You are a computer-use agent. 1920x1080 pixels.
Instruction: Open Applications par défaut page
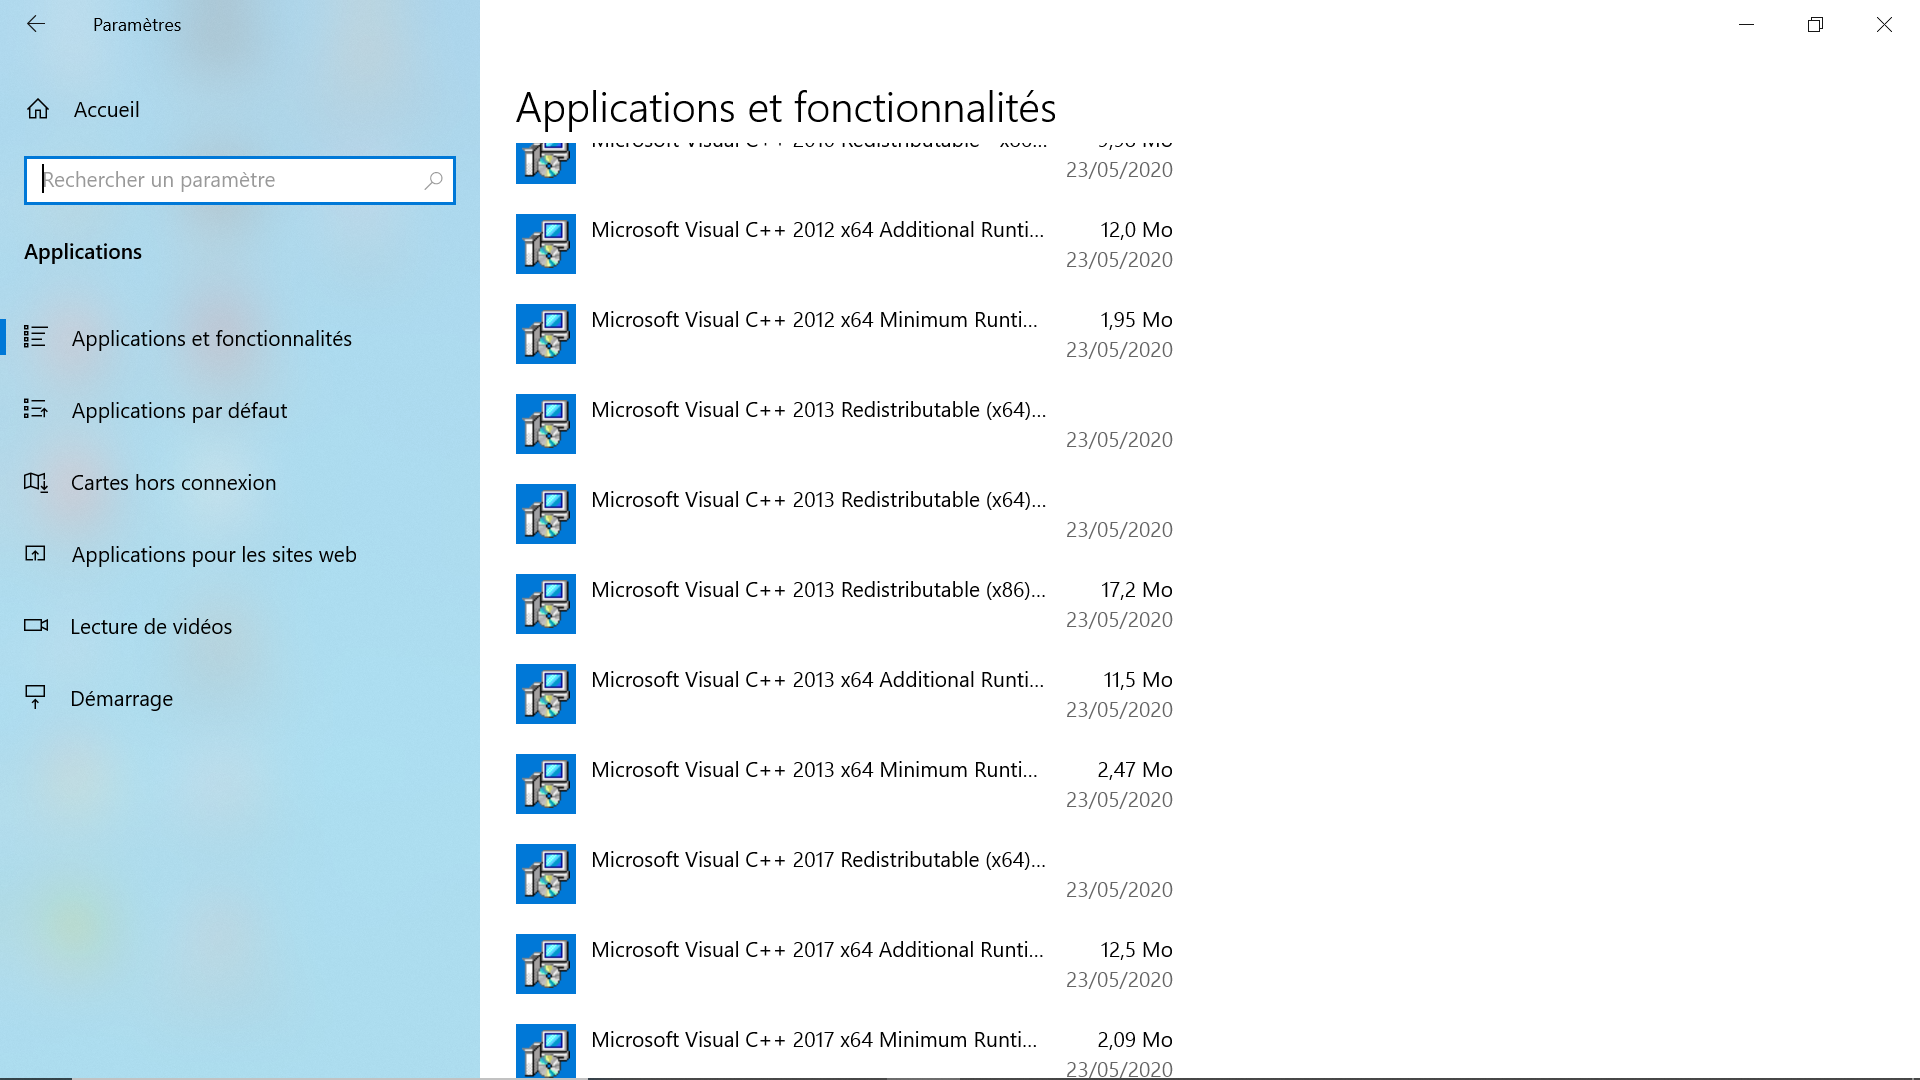coord(179,411)
